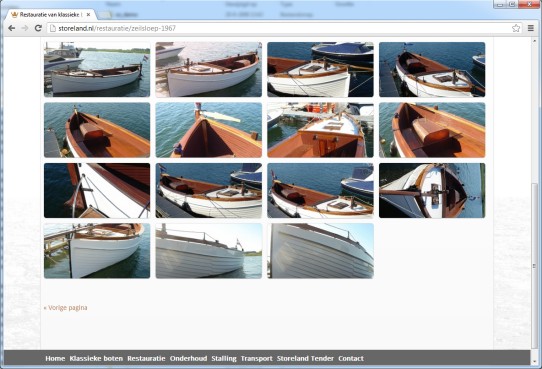Click the browser back arrow
542x369 pixels.
[x=11, y=28]
